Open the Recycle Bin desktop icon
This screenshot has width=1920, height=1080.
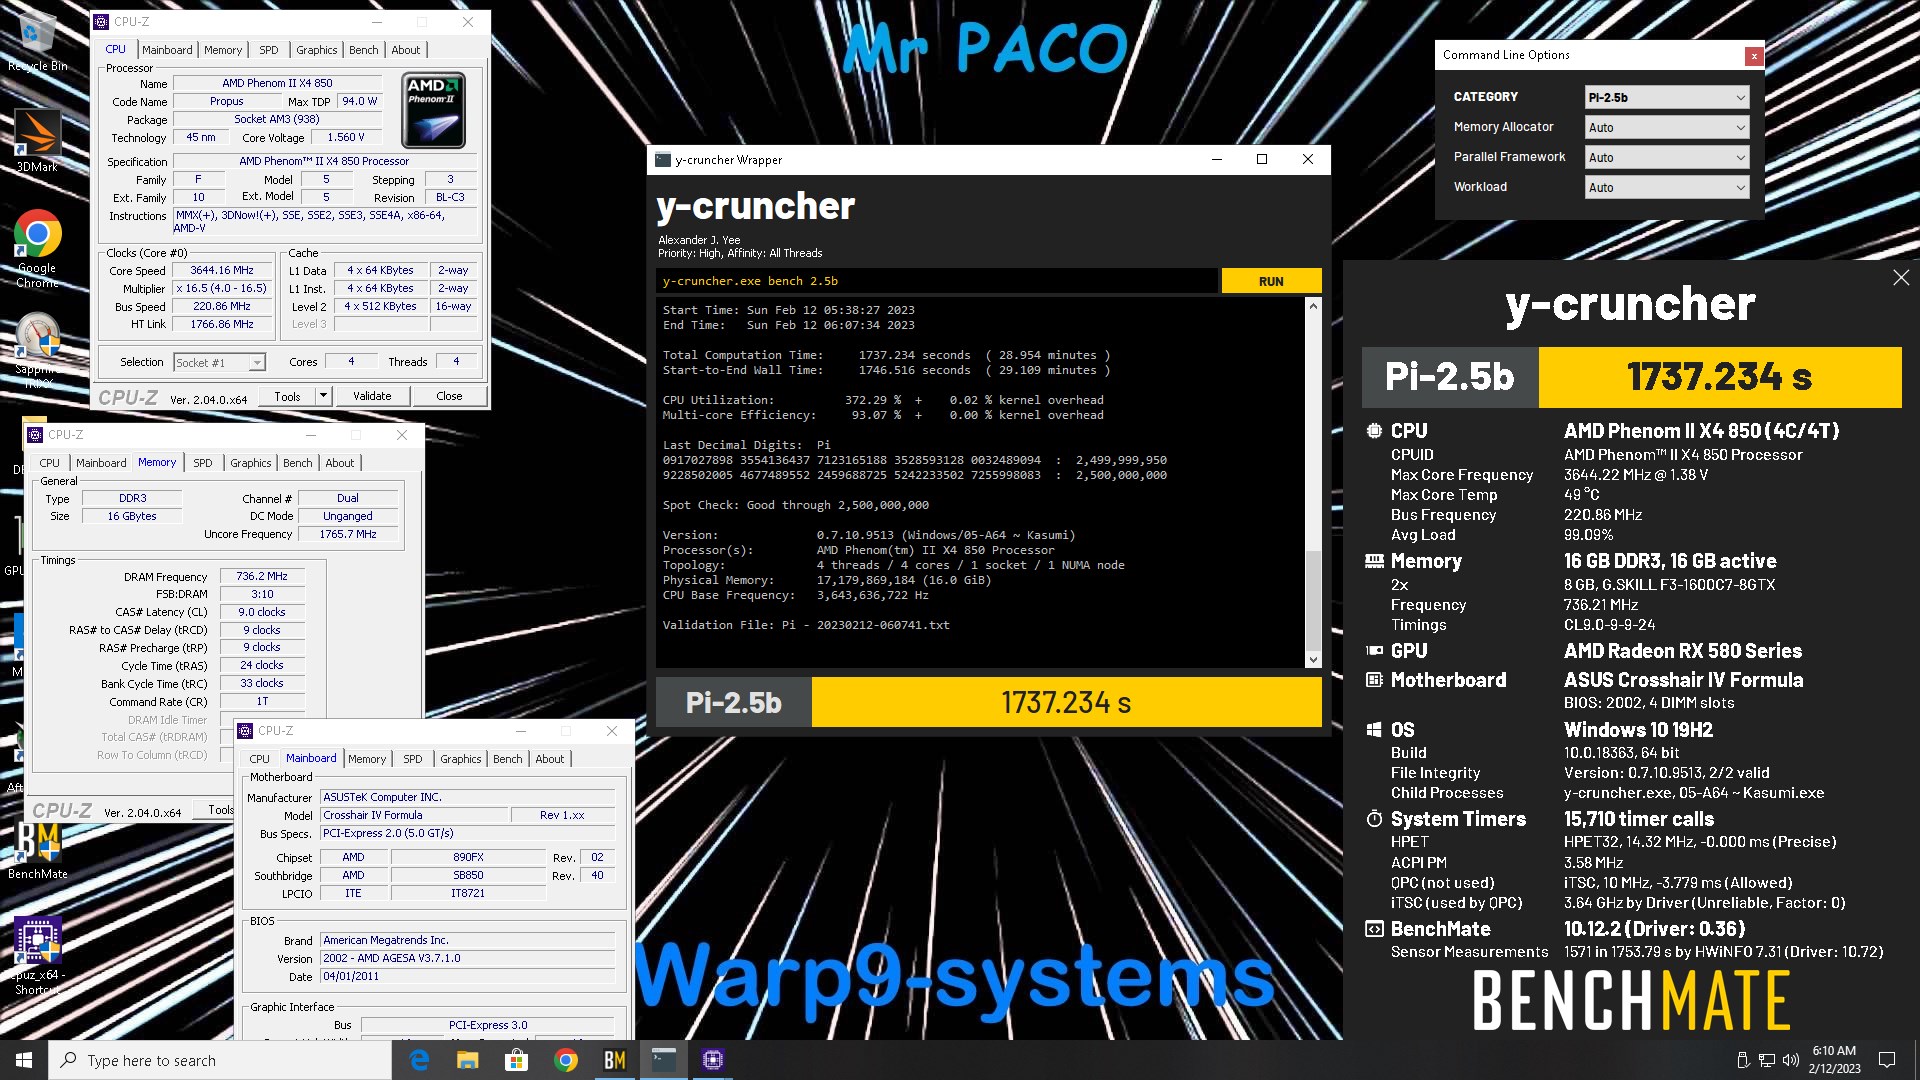point(37,40)
